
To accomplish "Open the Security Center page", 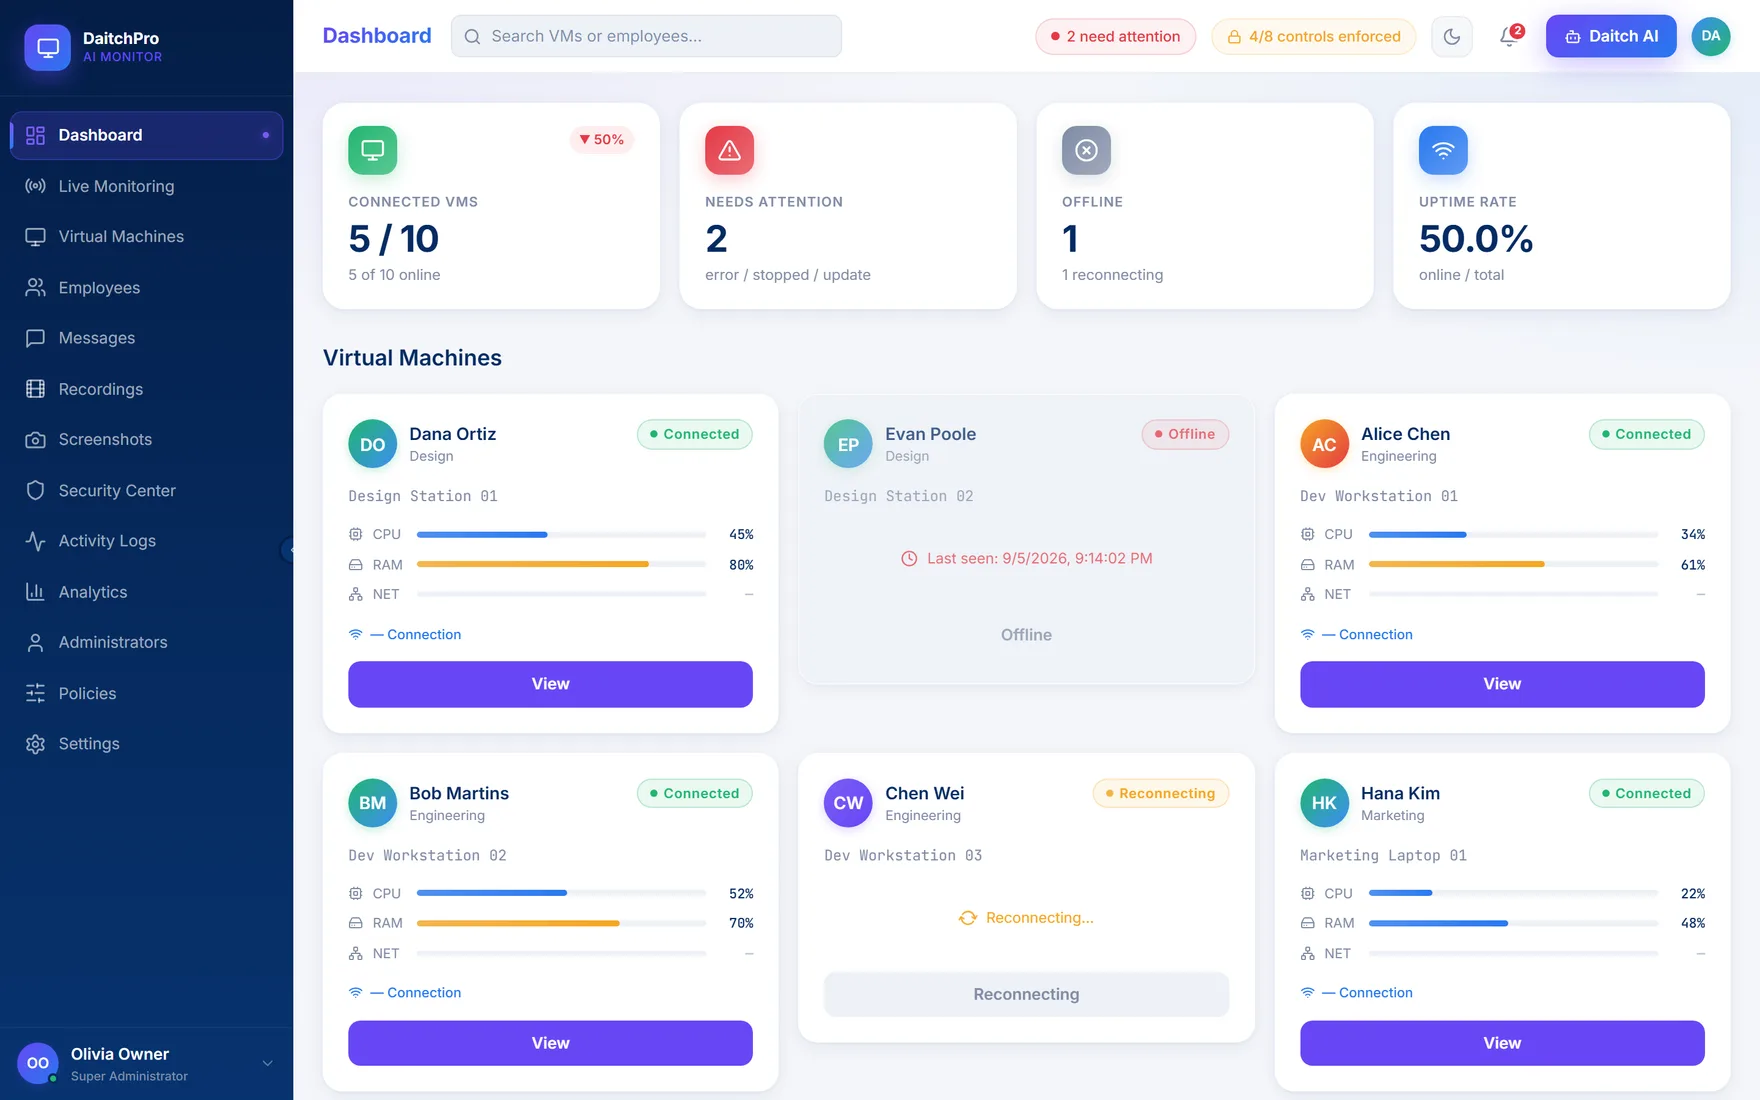I will click(x=146, y=490).
